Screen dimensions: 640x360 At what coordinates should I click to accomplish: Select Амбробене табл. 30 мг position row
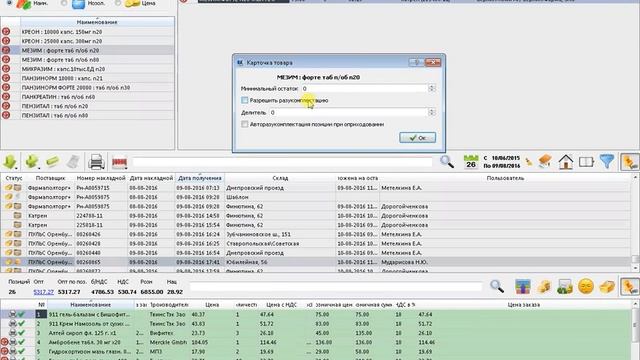[316, 342]
